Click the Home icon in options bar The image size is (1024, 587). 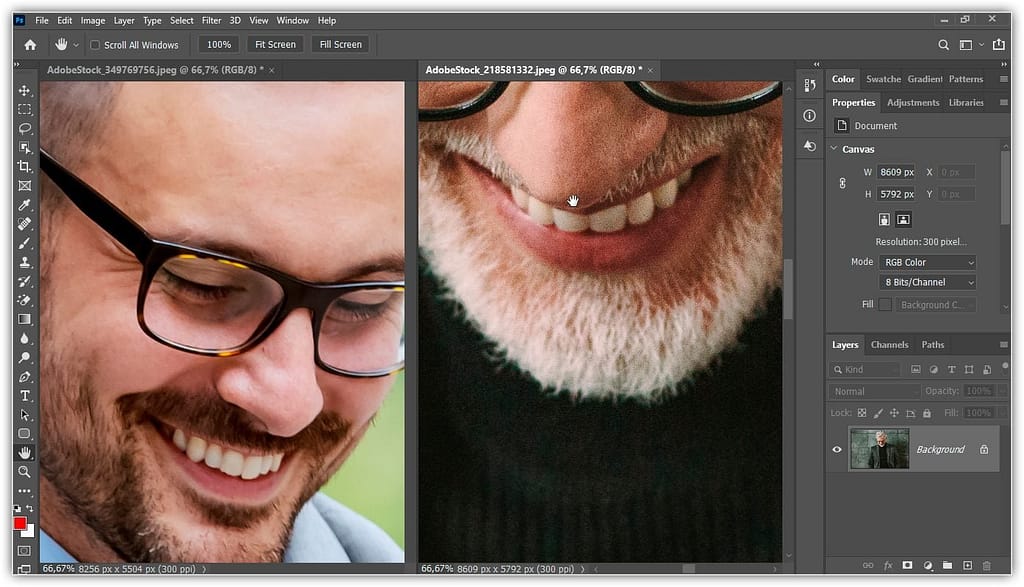(x=30, y=45)
